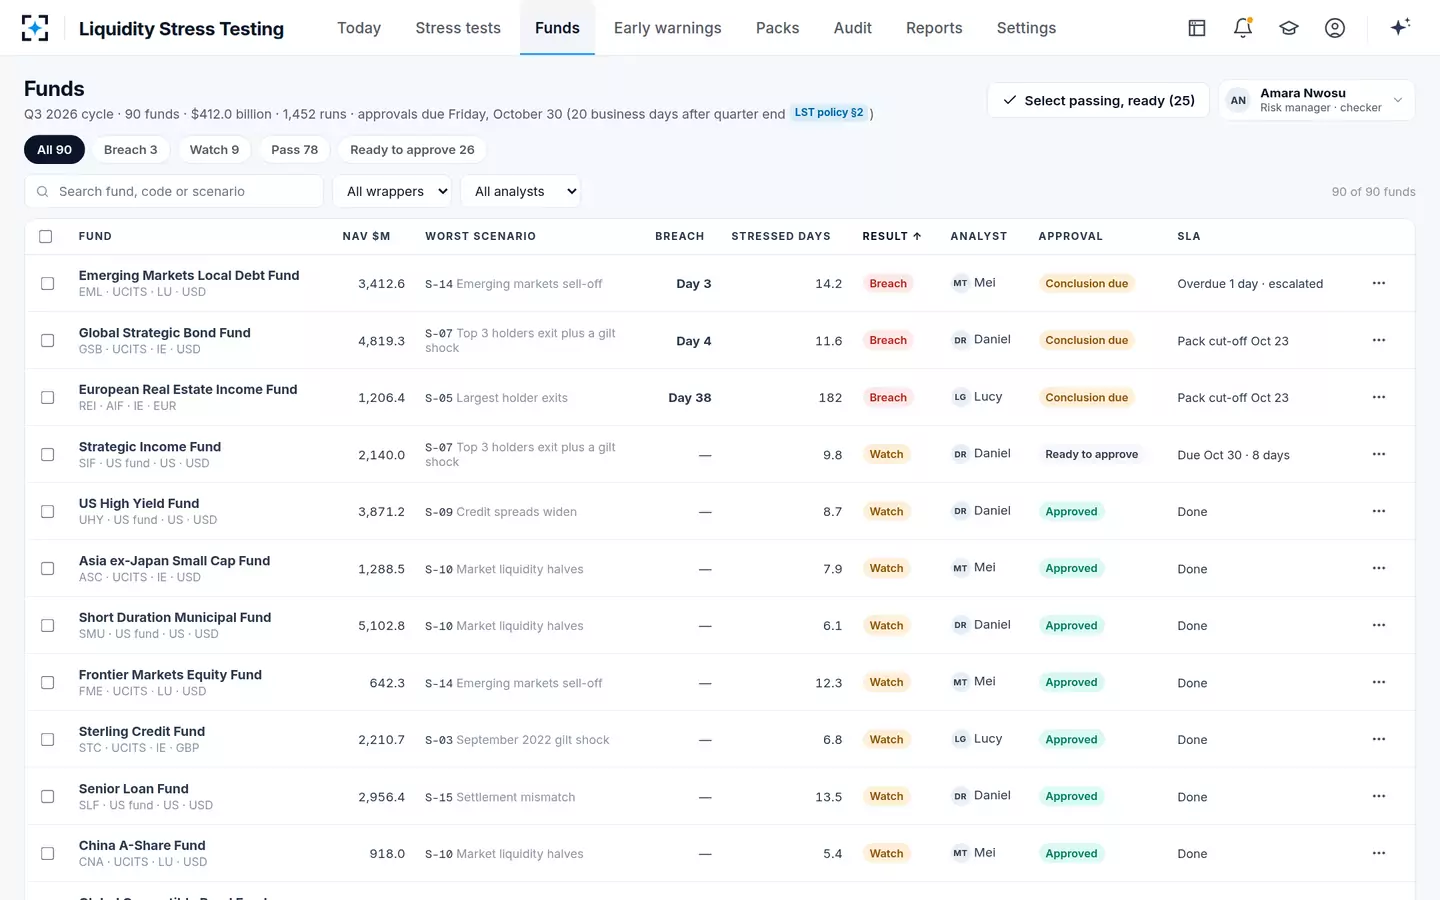Open the Early warnings tab
1440x900 pixels.
click(667, 28)
